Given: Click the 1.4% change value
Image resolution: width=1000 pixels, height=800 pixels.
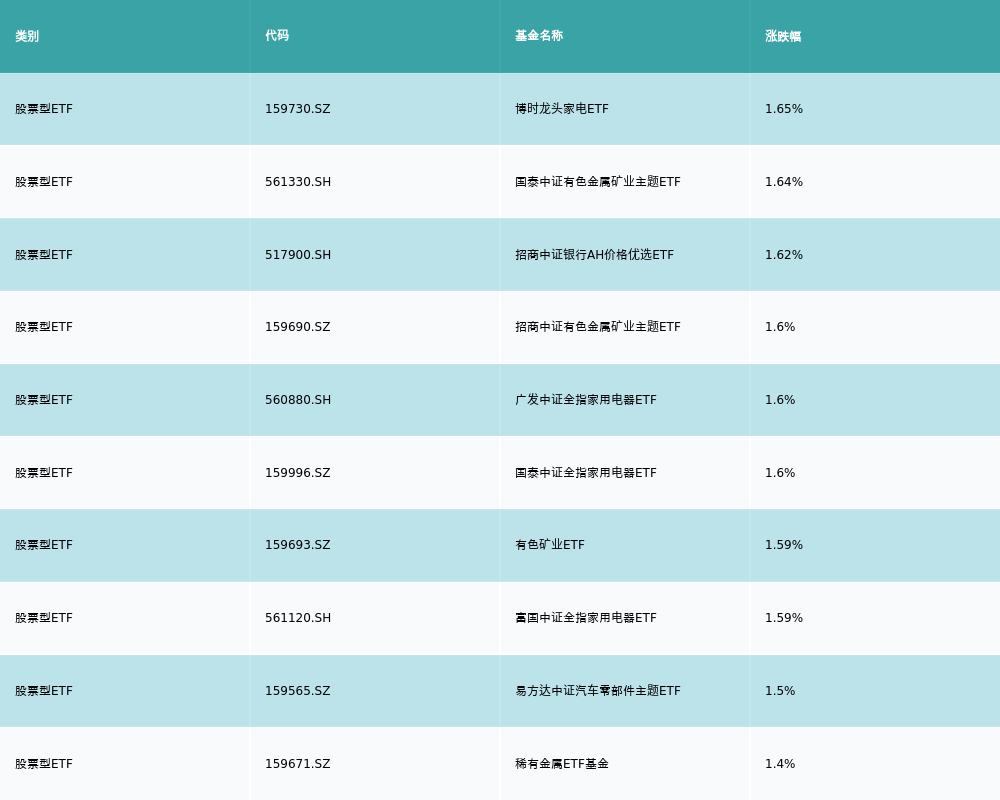Looking at the screenshot, I should point(780,764).
